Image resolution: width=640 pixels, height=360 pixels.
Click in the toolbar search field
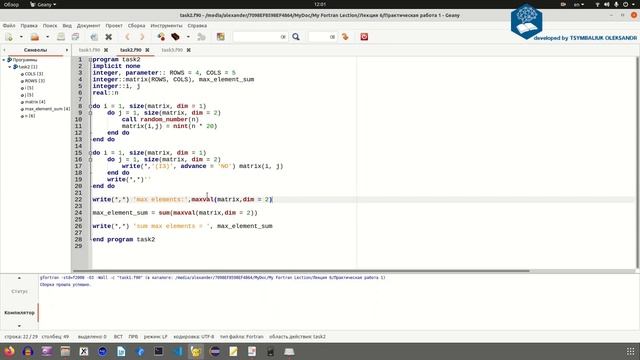260,37
